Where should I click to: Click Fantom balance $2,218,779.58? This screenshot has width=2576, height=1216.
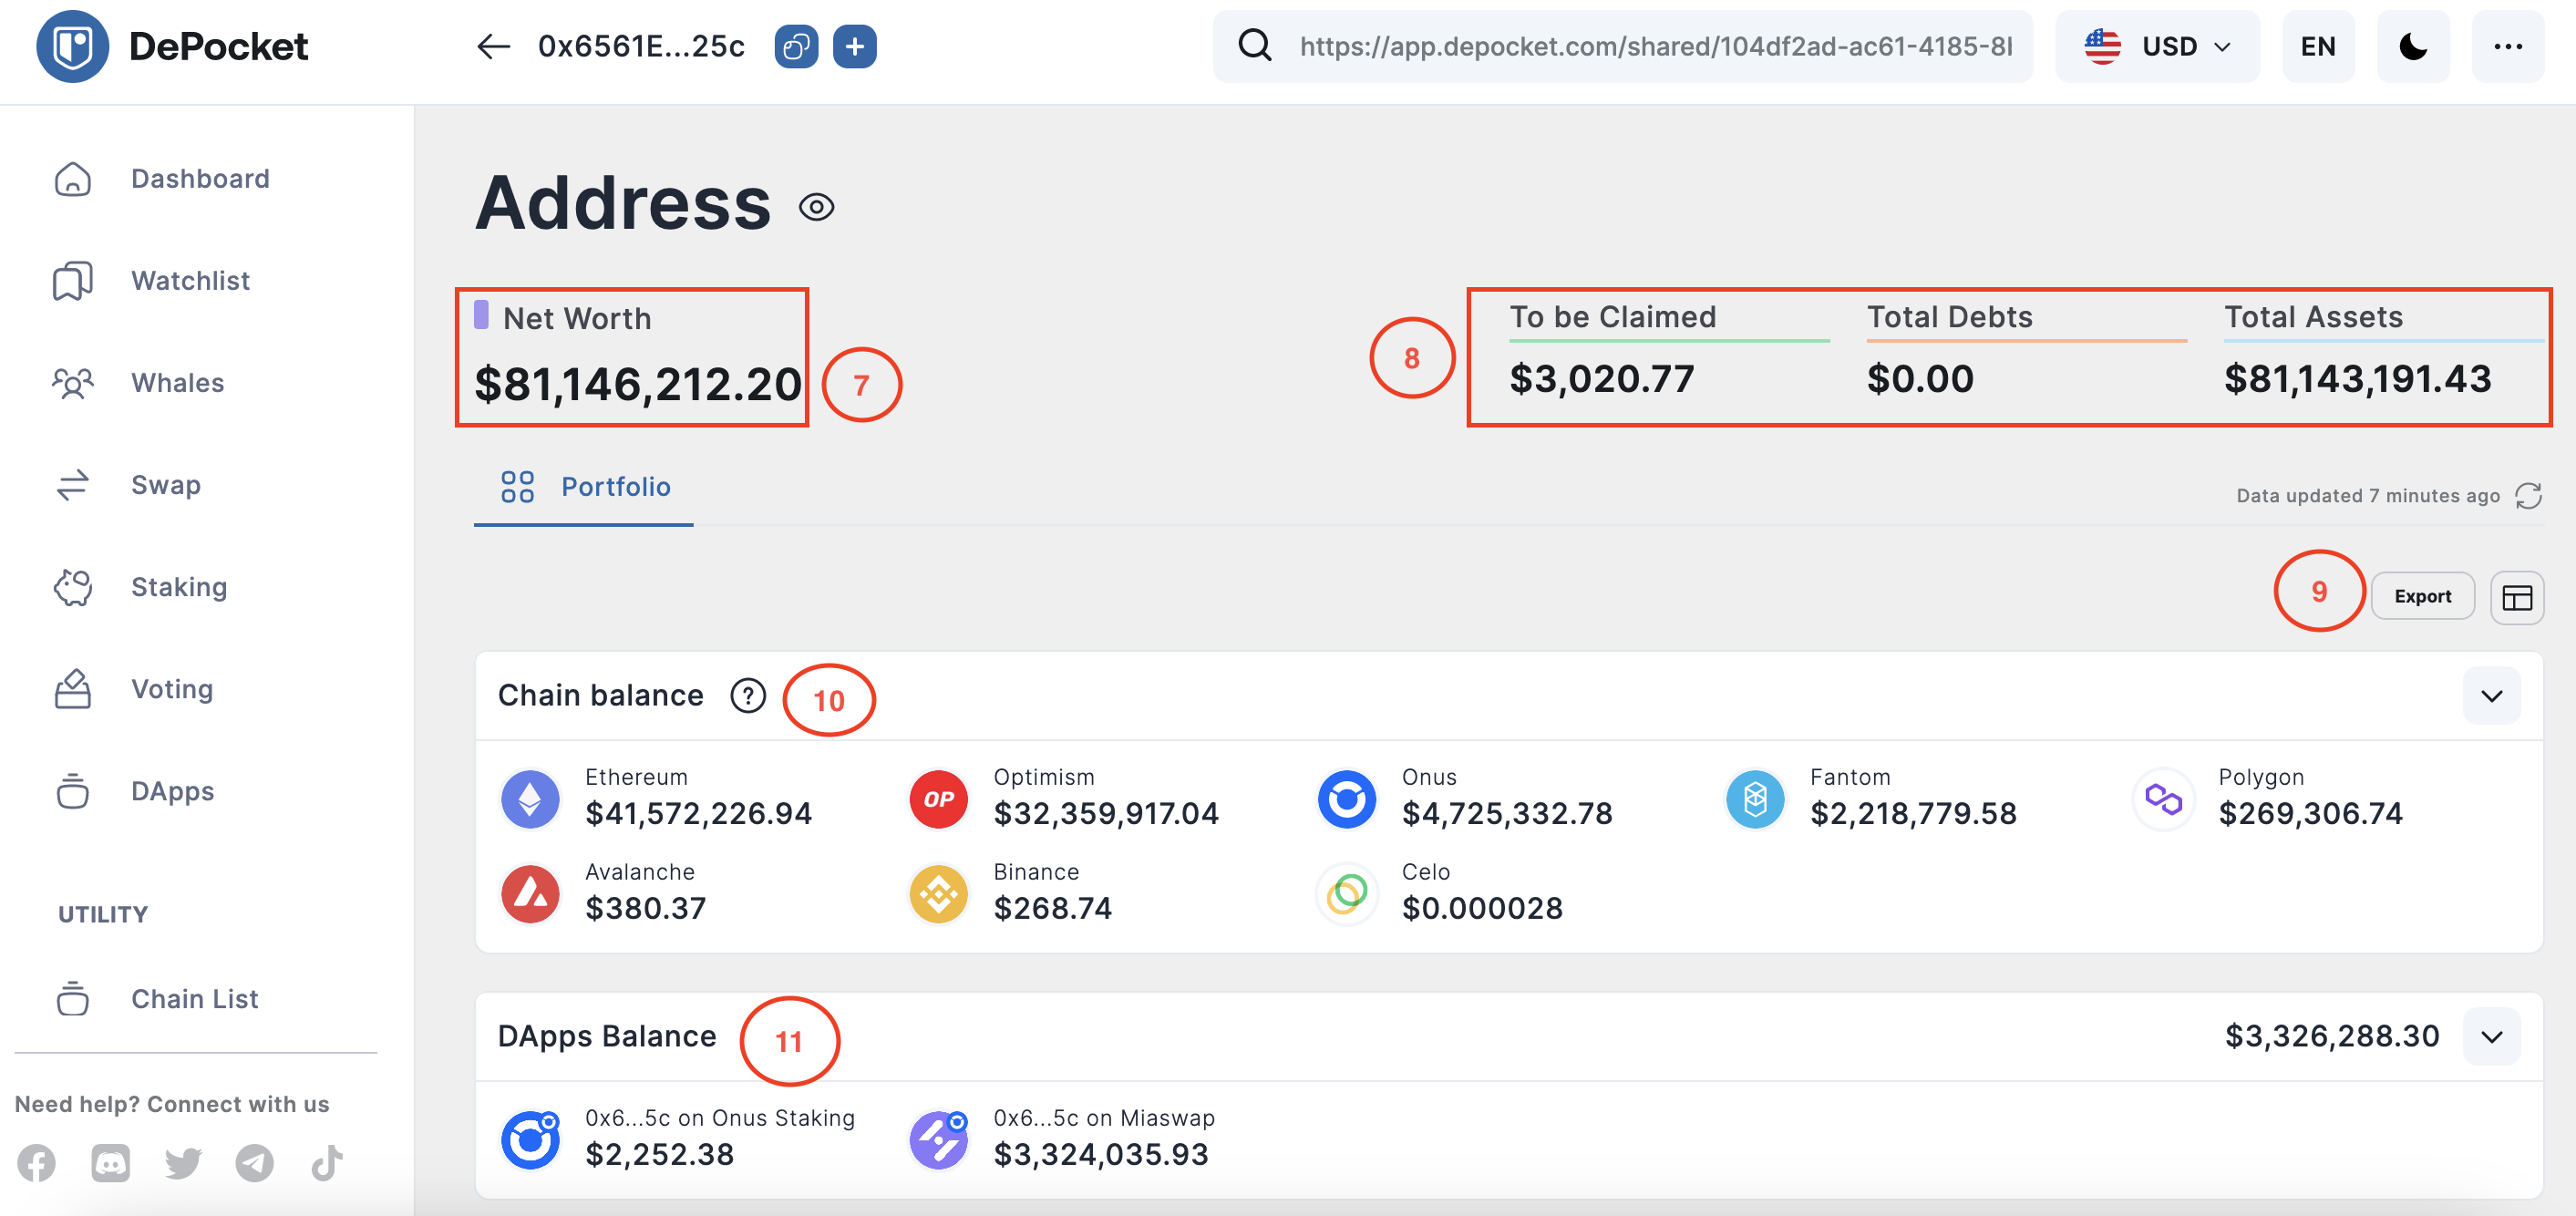tap(1913, 814)
